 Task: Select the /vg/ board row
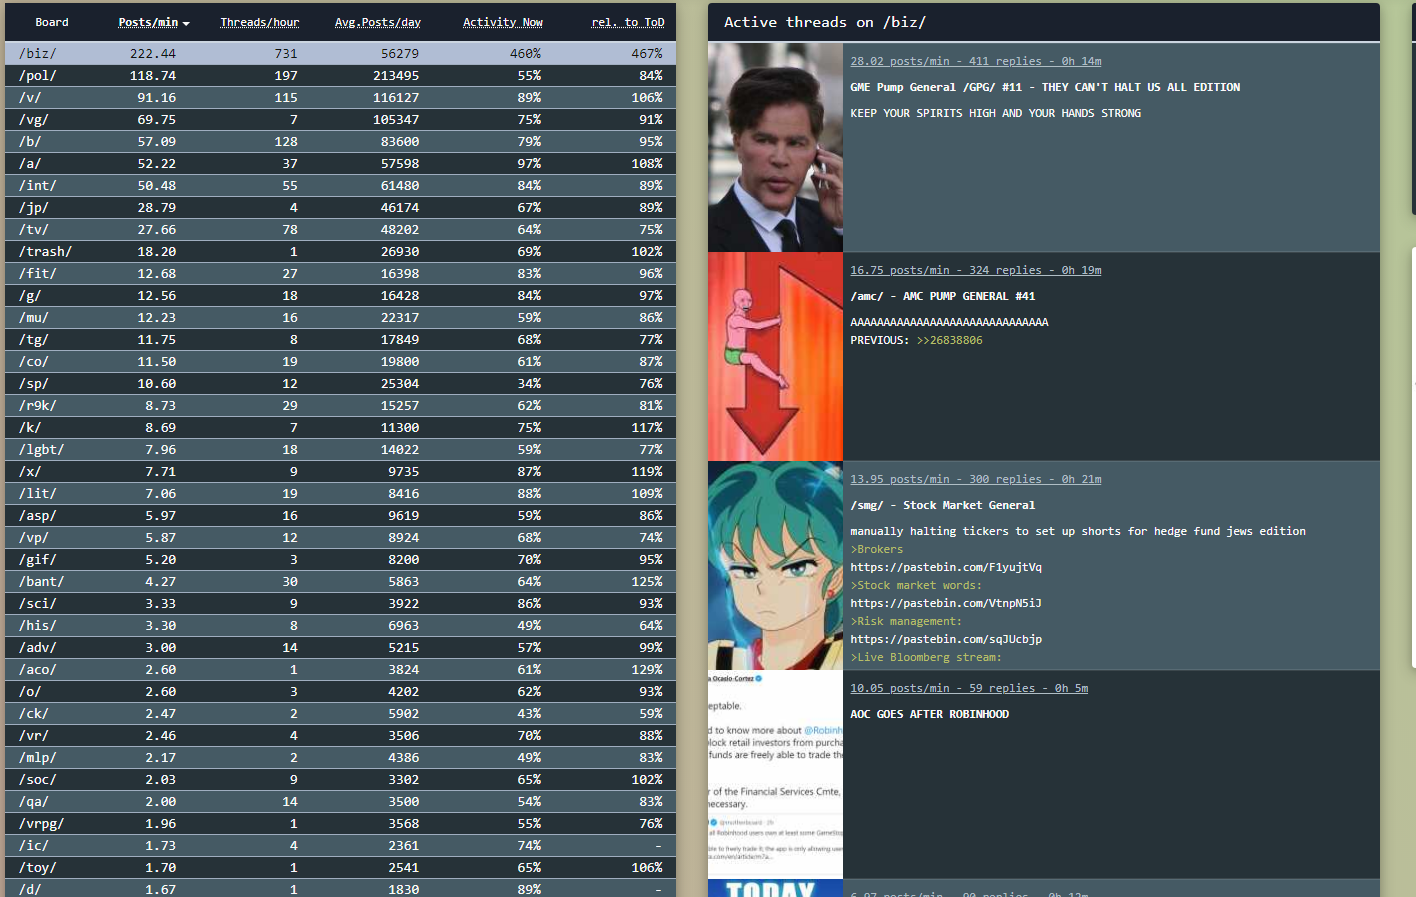pyautogui.click(x=340, y=119)
